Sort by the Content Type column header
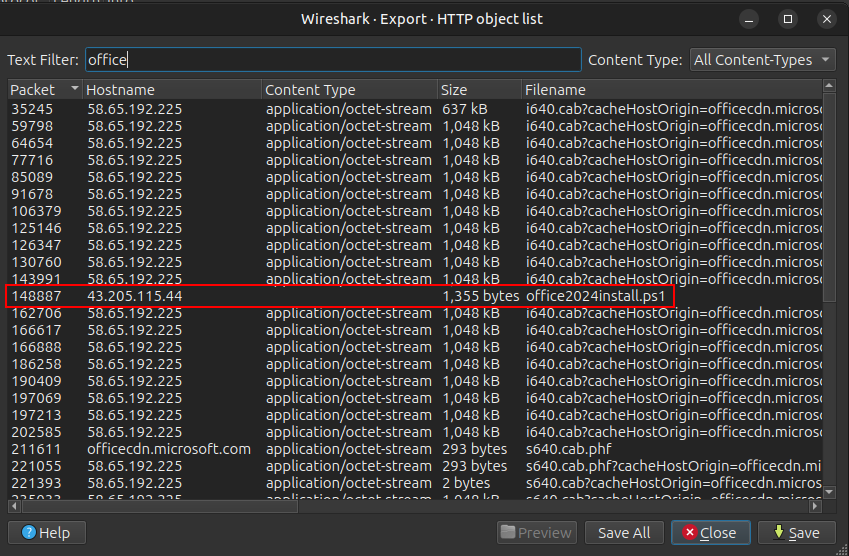 click(348, 90)
